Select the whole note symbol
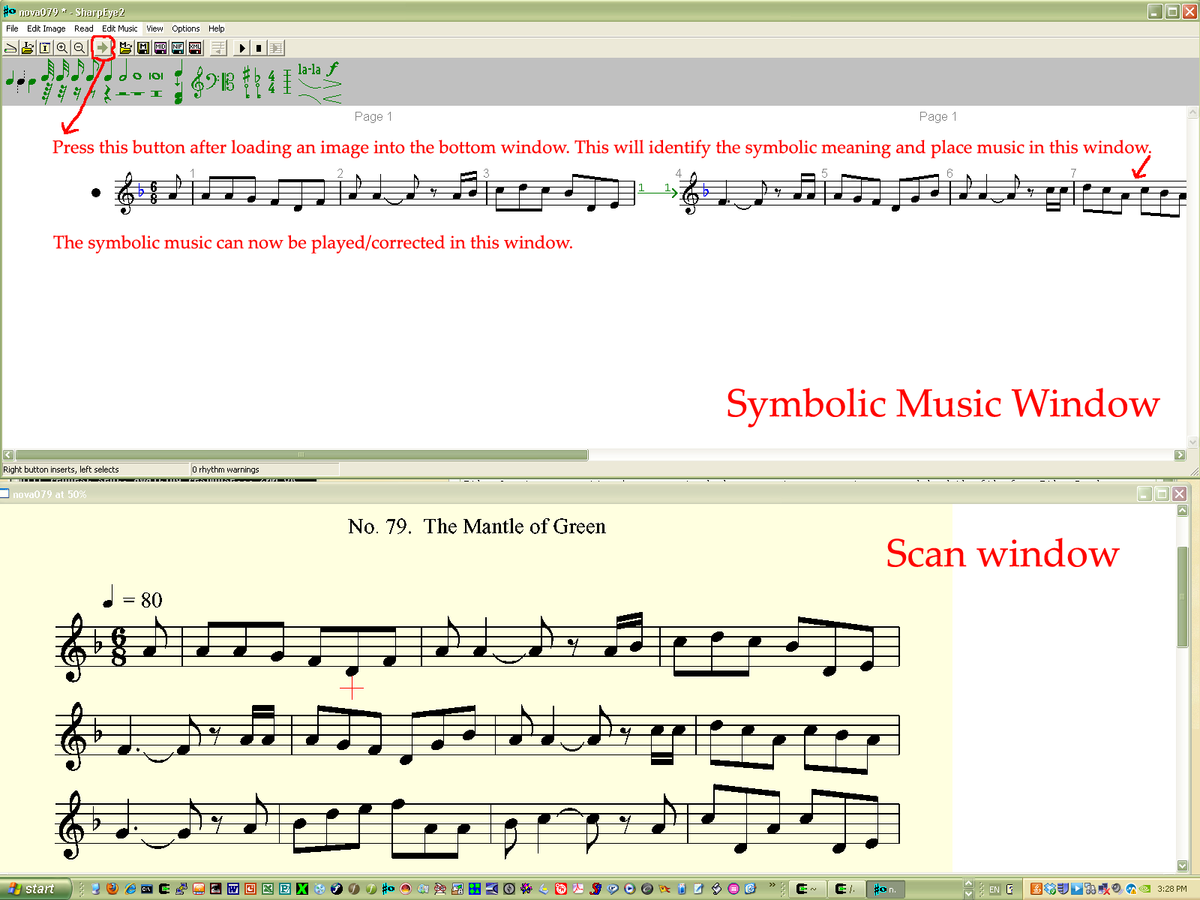Screen dimensions: 1200x900 tap(137, 78)
